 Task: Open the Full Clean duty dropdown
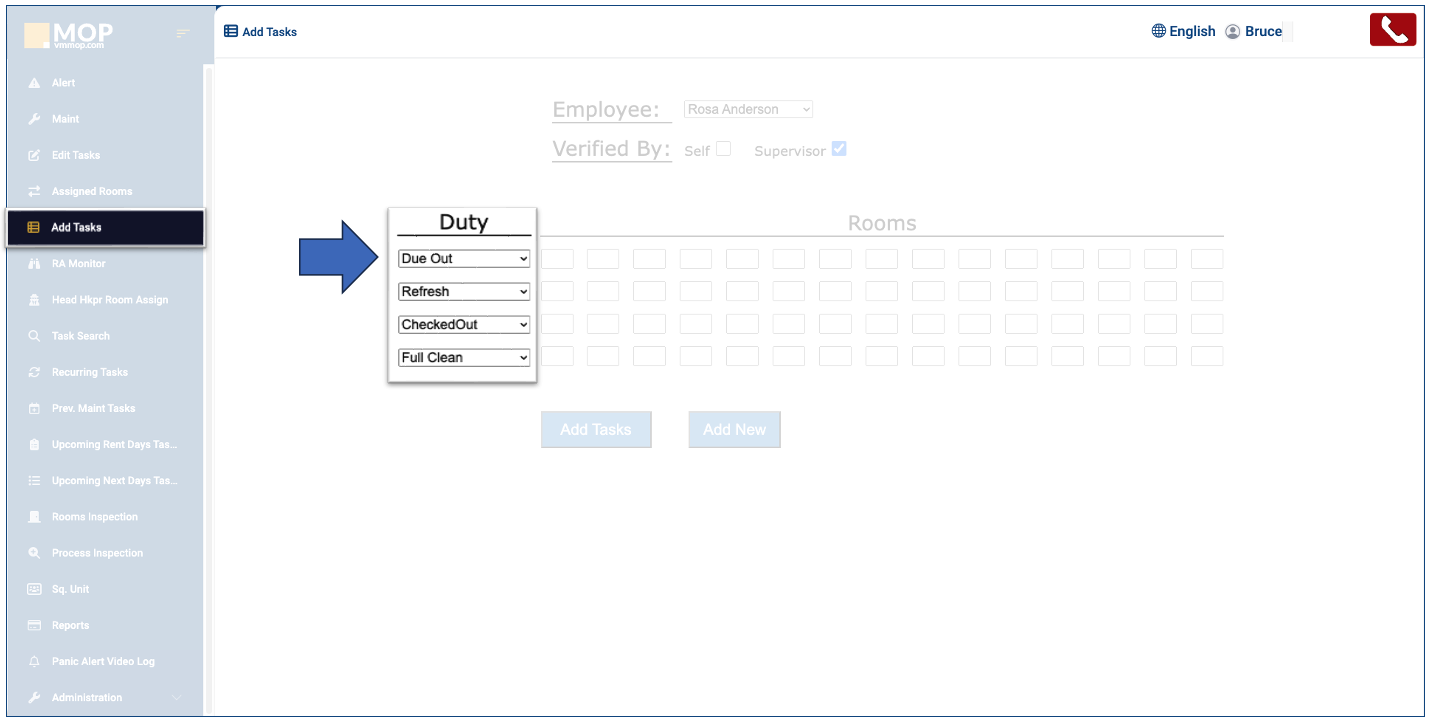point(464,358)
